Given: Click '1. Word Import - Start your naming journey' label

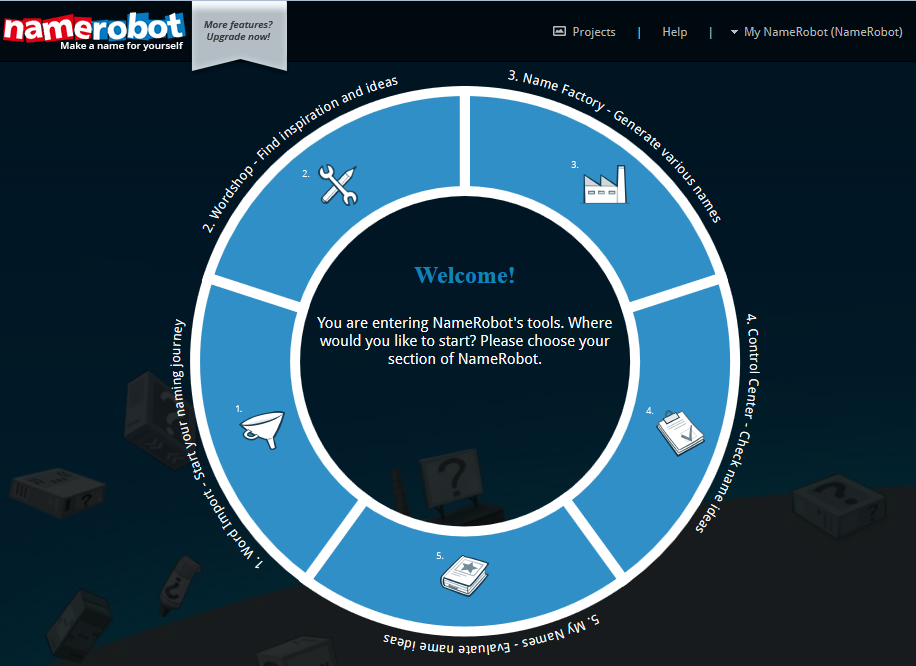Looking at the screenshot, I should pyautogui.click(x=218, y=444).
